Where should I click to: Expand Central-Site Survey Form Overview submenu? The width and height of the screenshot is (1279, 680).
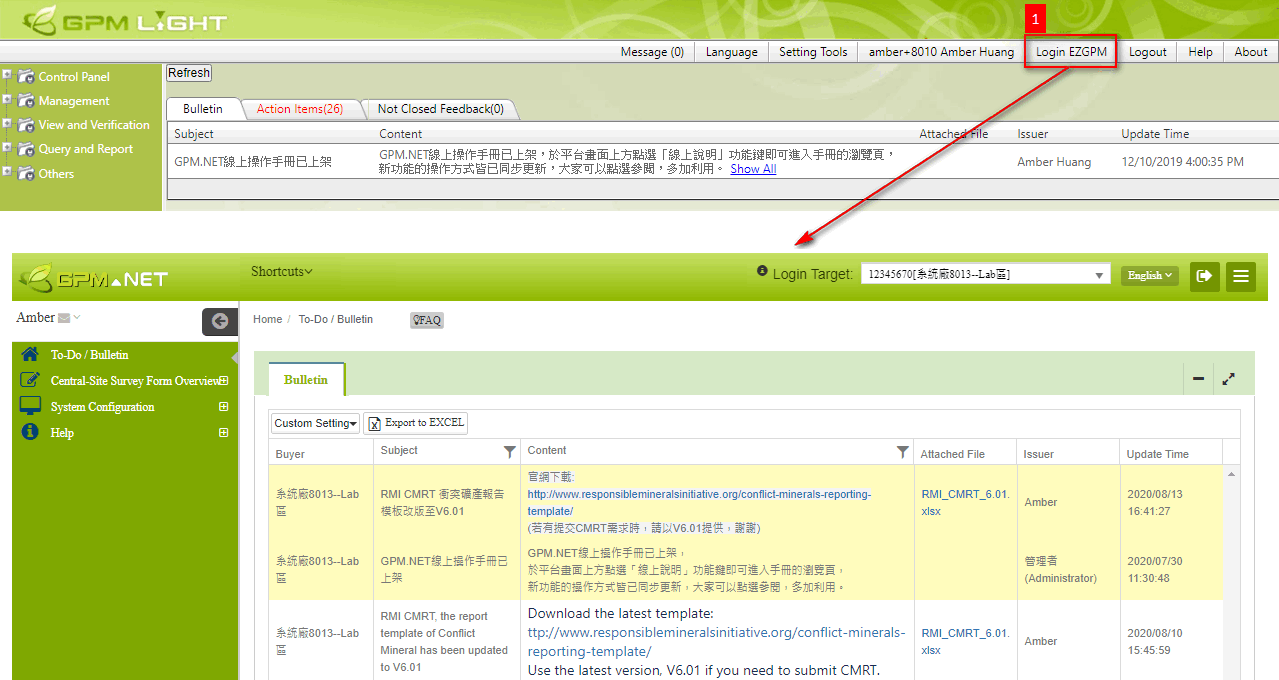[x=224, y=381]
